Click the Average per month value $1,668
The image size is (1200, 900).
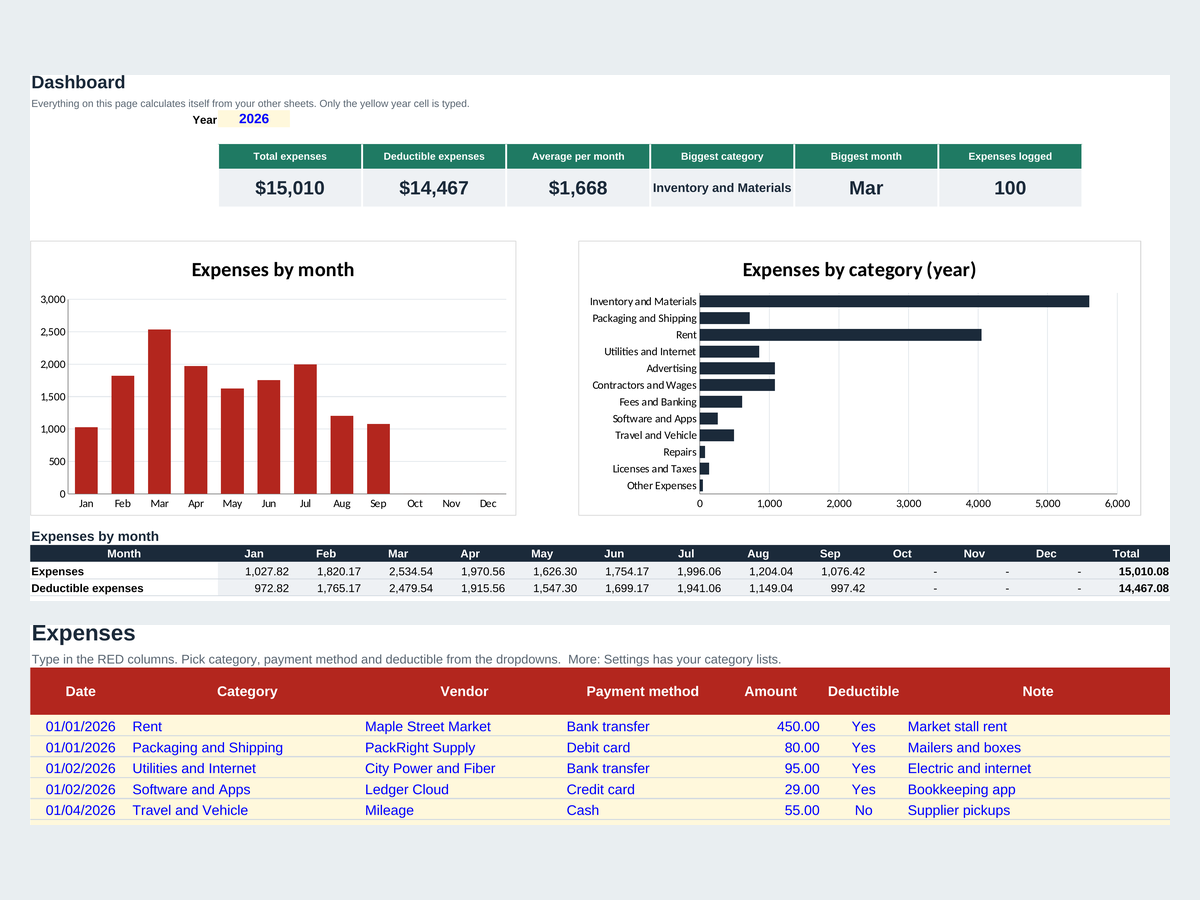coord(578,188)
